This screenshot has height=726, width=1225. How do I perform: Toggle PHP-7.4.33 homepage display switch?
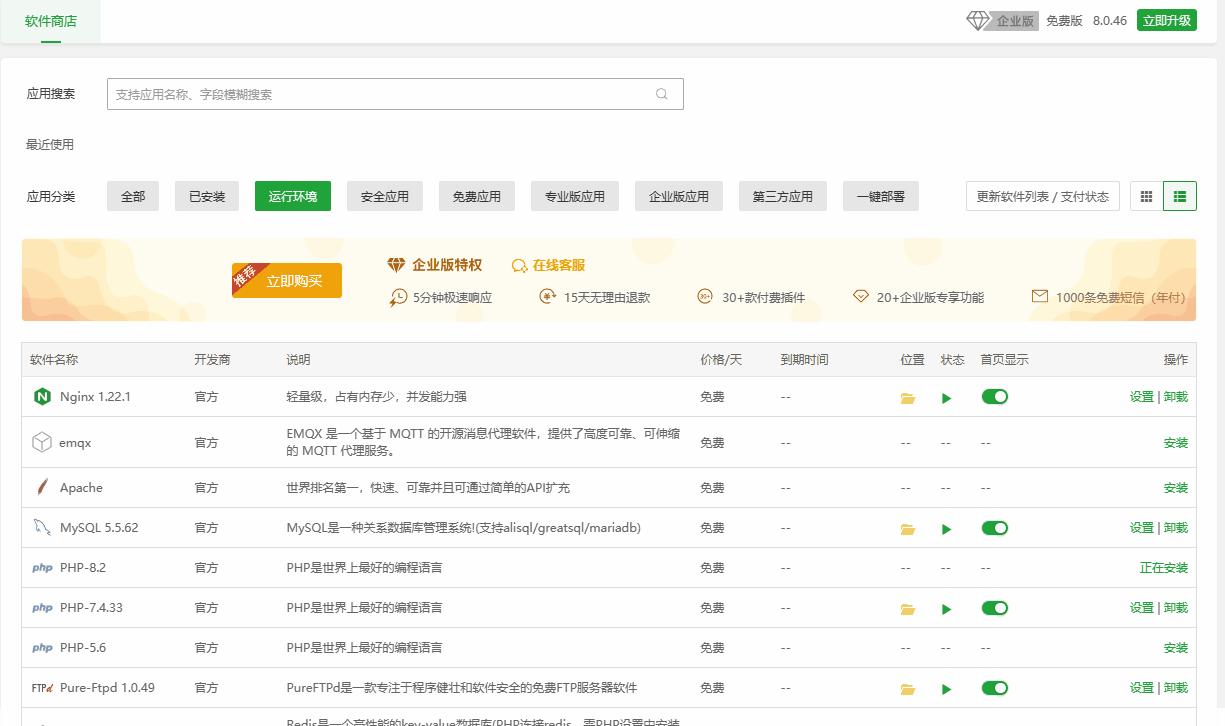(x=995, y=608)
